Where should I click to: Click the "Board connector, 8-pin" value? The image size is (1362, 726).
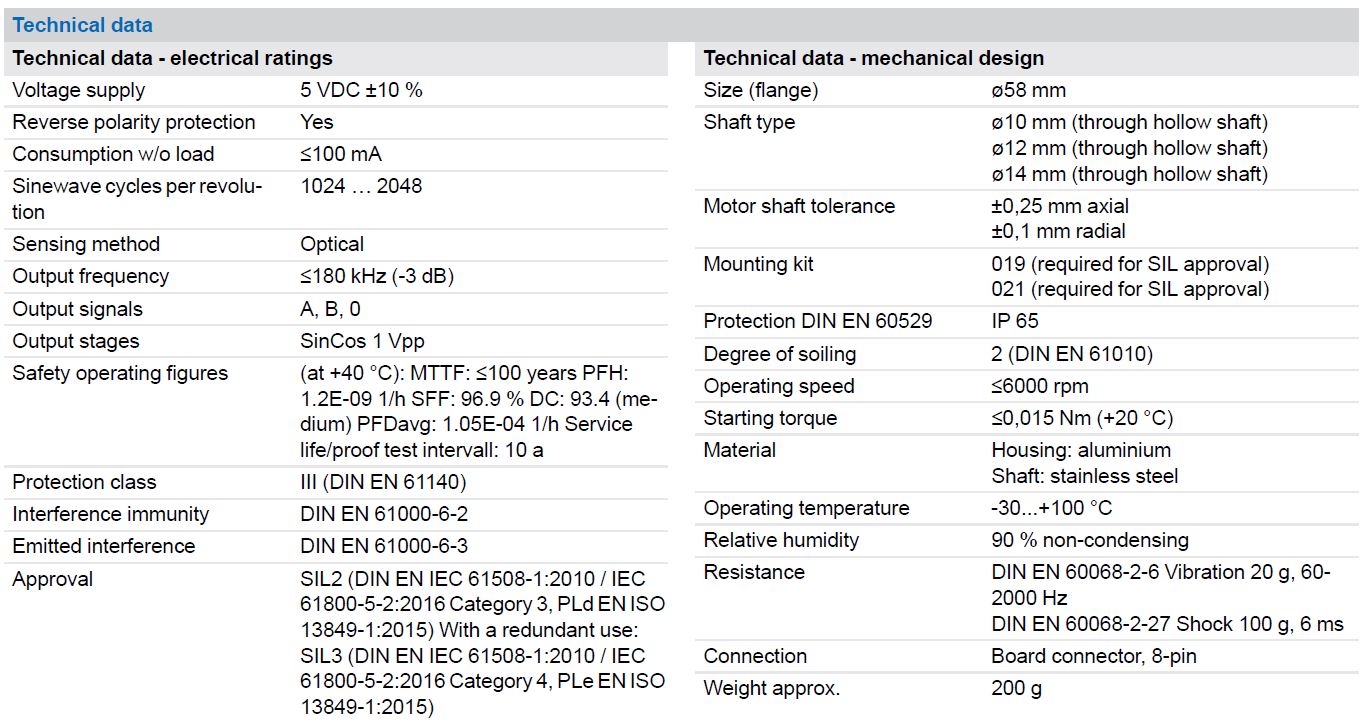pos(1093,656)
